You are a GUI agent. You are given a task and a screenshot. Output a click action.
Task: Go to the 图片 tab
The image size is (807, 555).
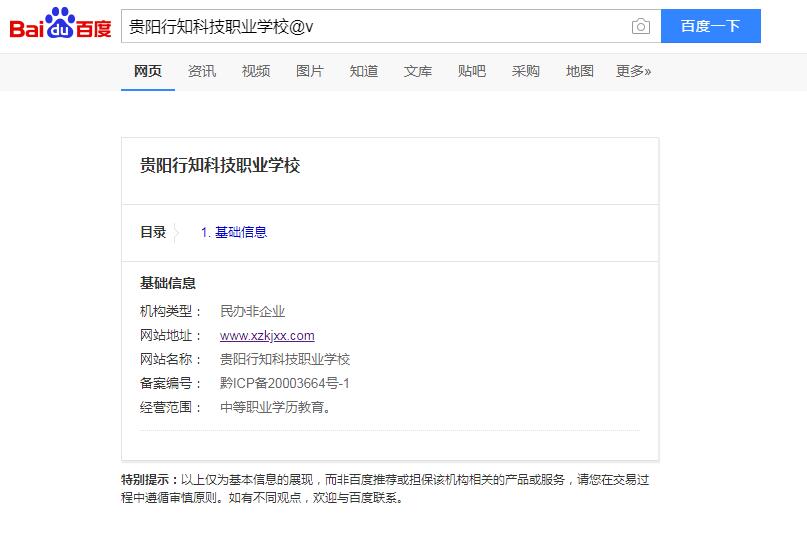(x=310, y=71)
